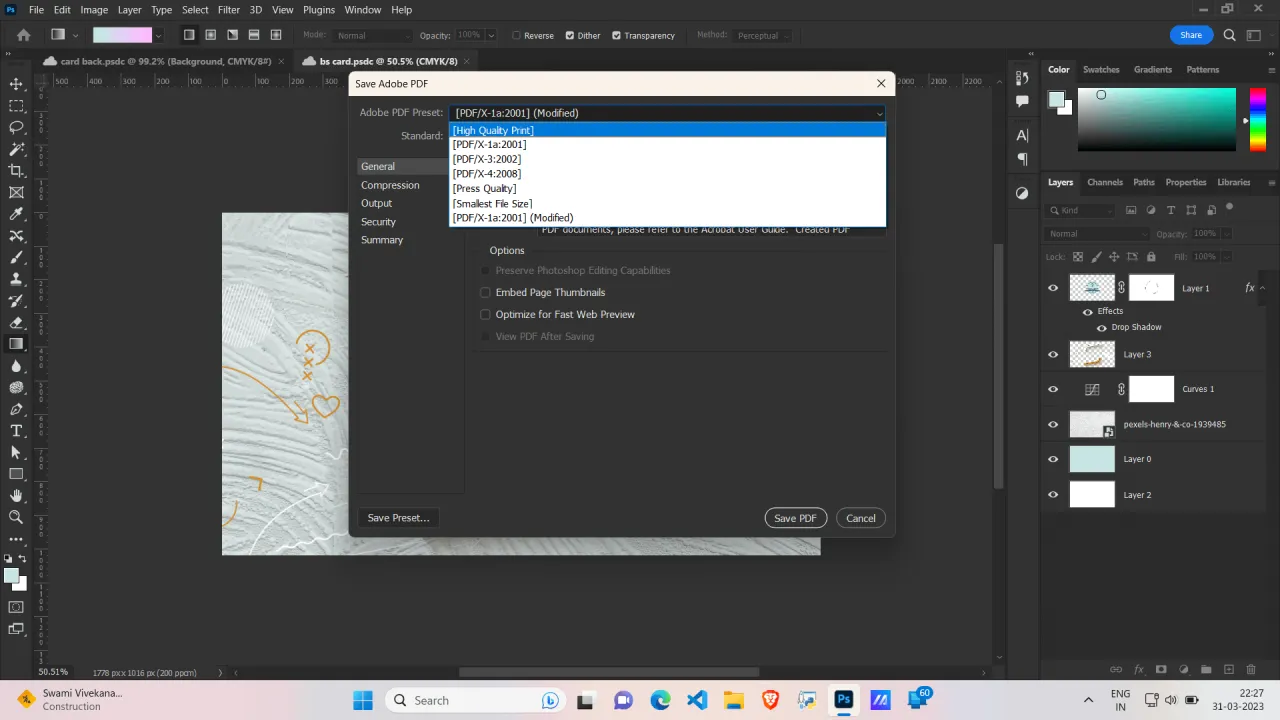Screen dimensions: 1280x720
Task: Click the Save Preset button
Action: 398,518
